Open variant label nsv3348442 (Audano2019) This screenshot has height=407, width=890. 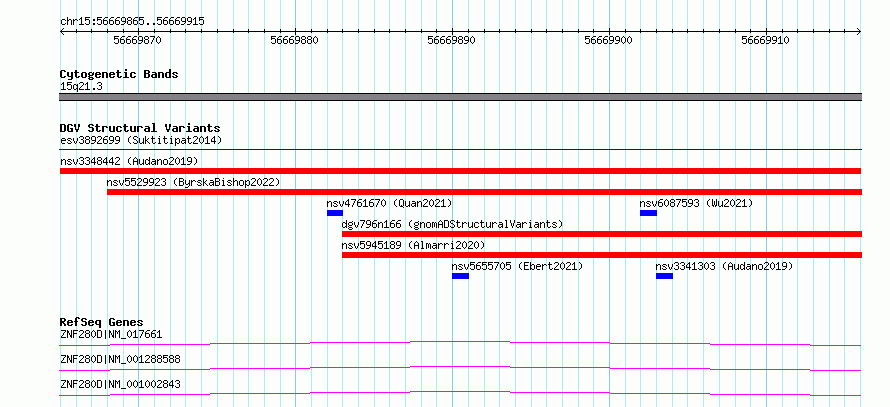click(129, 161)
